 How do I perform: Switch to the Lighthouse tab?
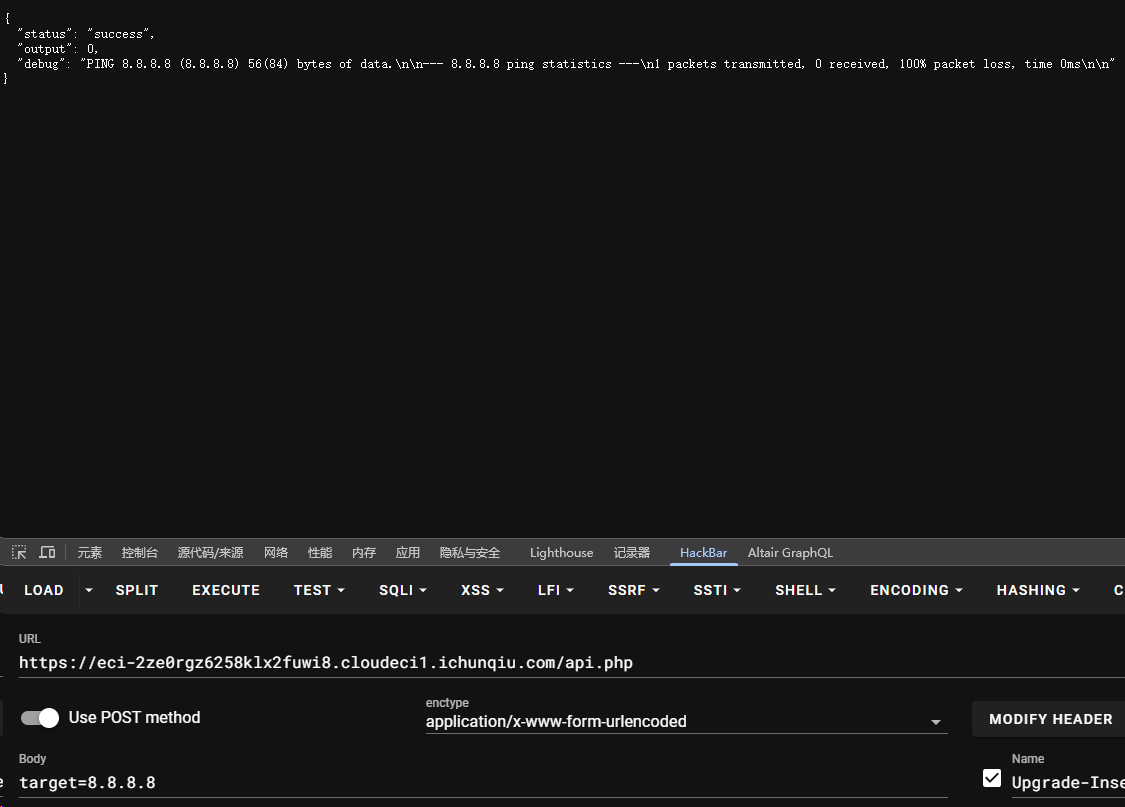561,552
